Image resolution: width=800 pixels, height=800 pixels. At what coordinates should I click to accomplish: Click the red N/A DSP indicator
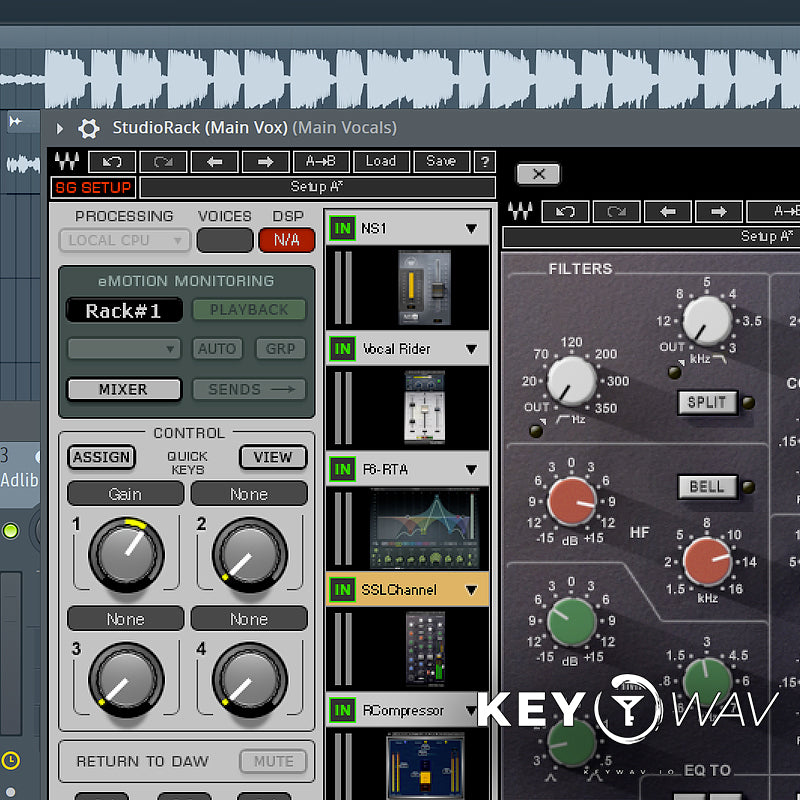[x=287, y=240]
